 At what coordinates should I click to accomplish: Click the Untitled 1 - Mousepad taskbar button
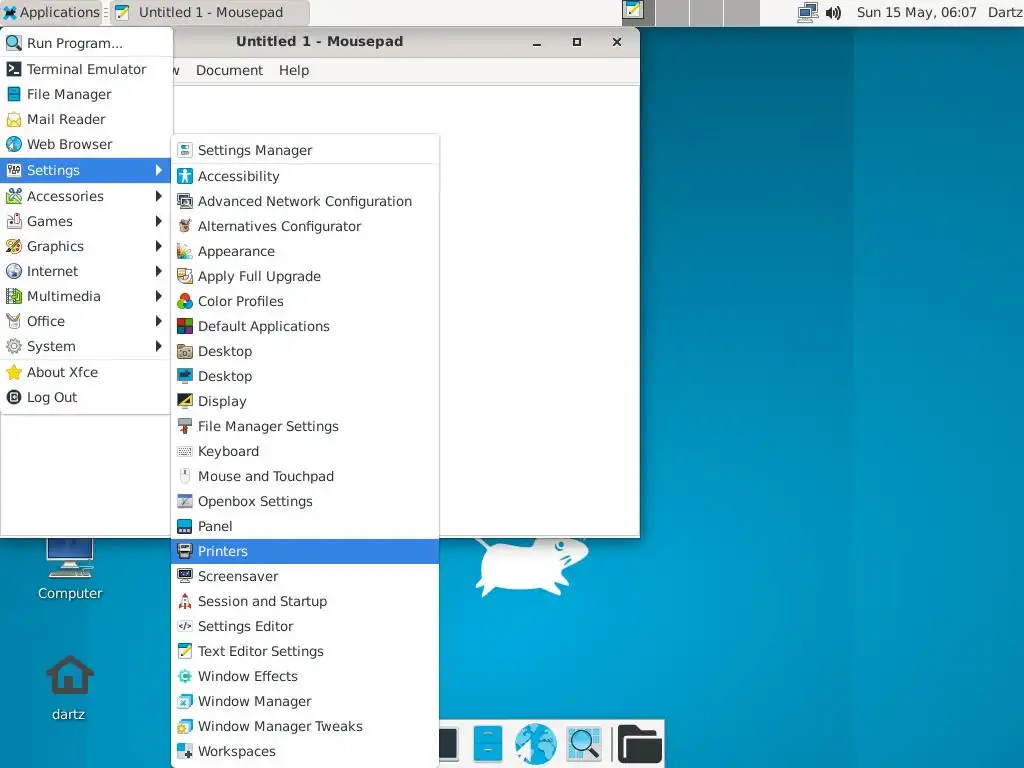click(209, 12)
